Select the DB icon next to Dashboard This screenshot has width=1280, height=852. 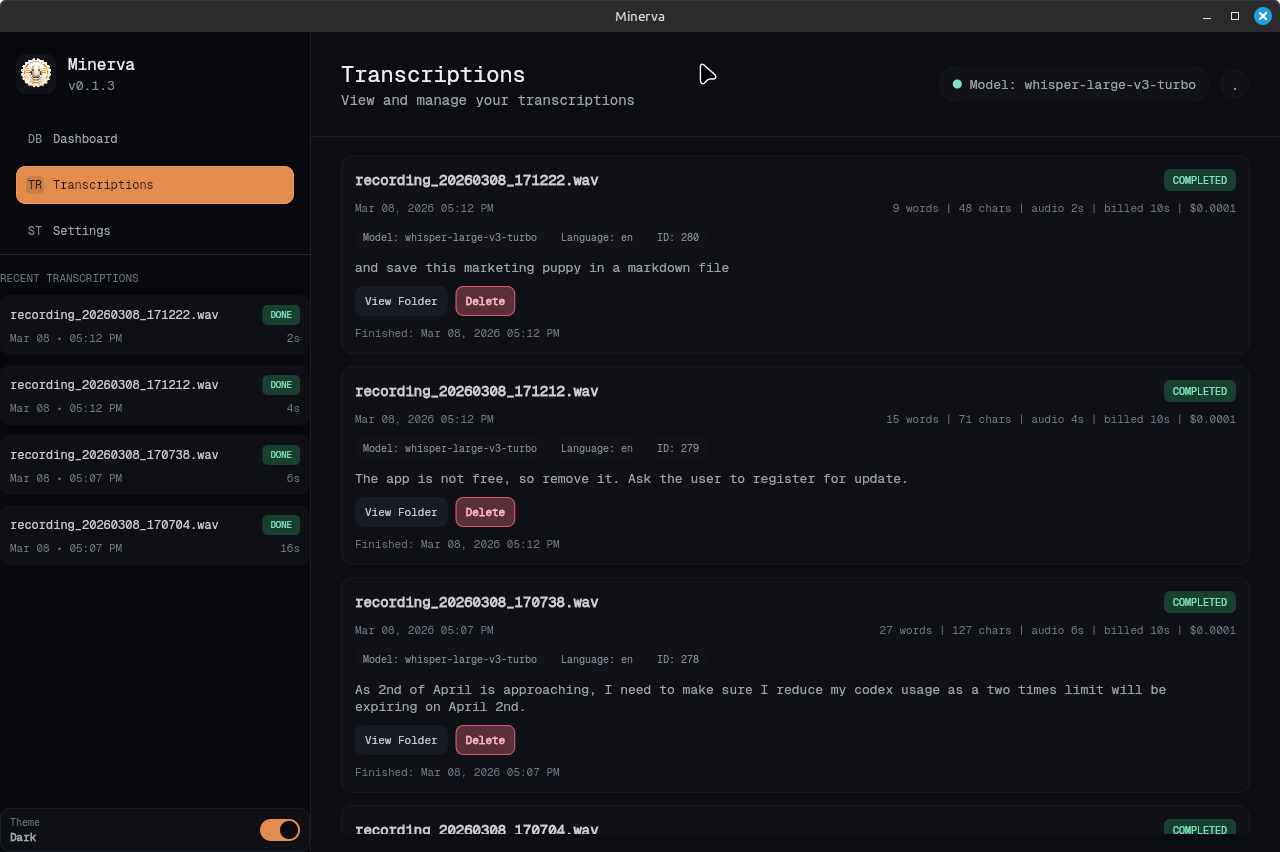(x=34, y=139)
